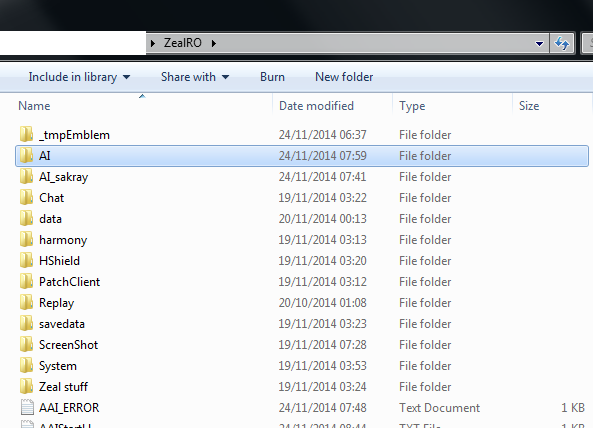This screenshot has width=593, height=428.
Task: Select the AAI_ERROR text document icon
Action: [27, 408]
